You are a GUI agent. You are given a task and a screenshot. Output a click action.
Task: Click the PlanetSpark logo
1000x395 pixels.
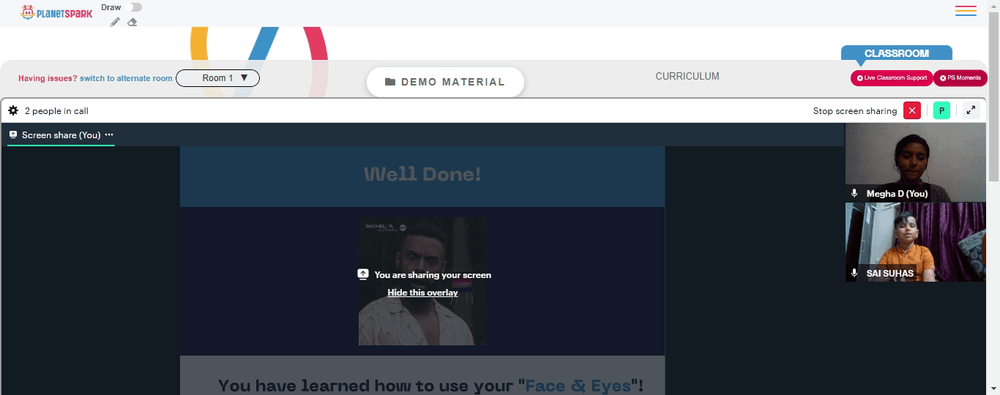click(56, 12)
